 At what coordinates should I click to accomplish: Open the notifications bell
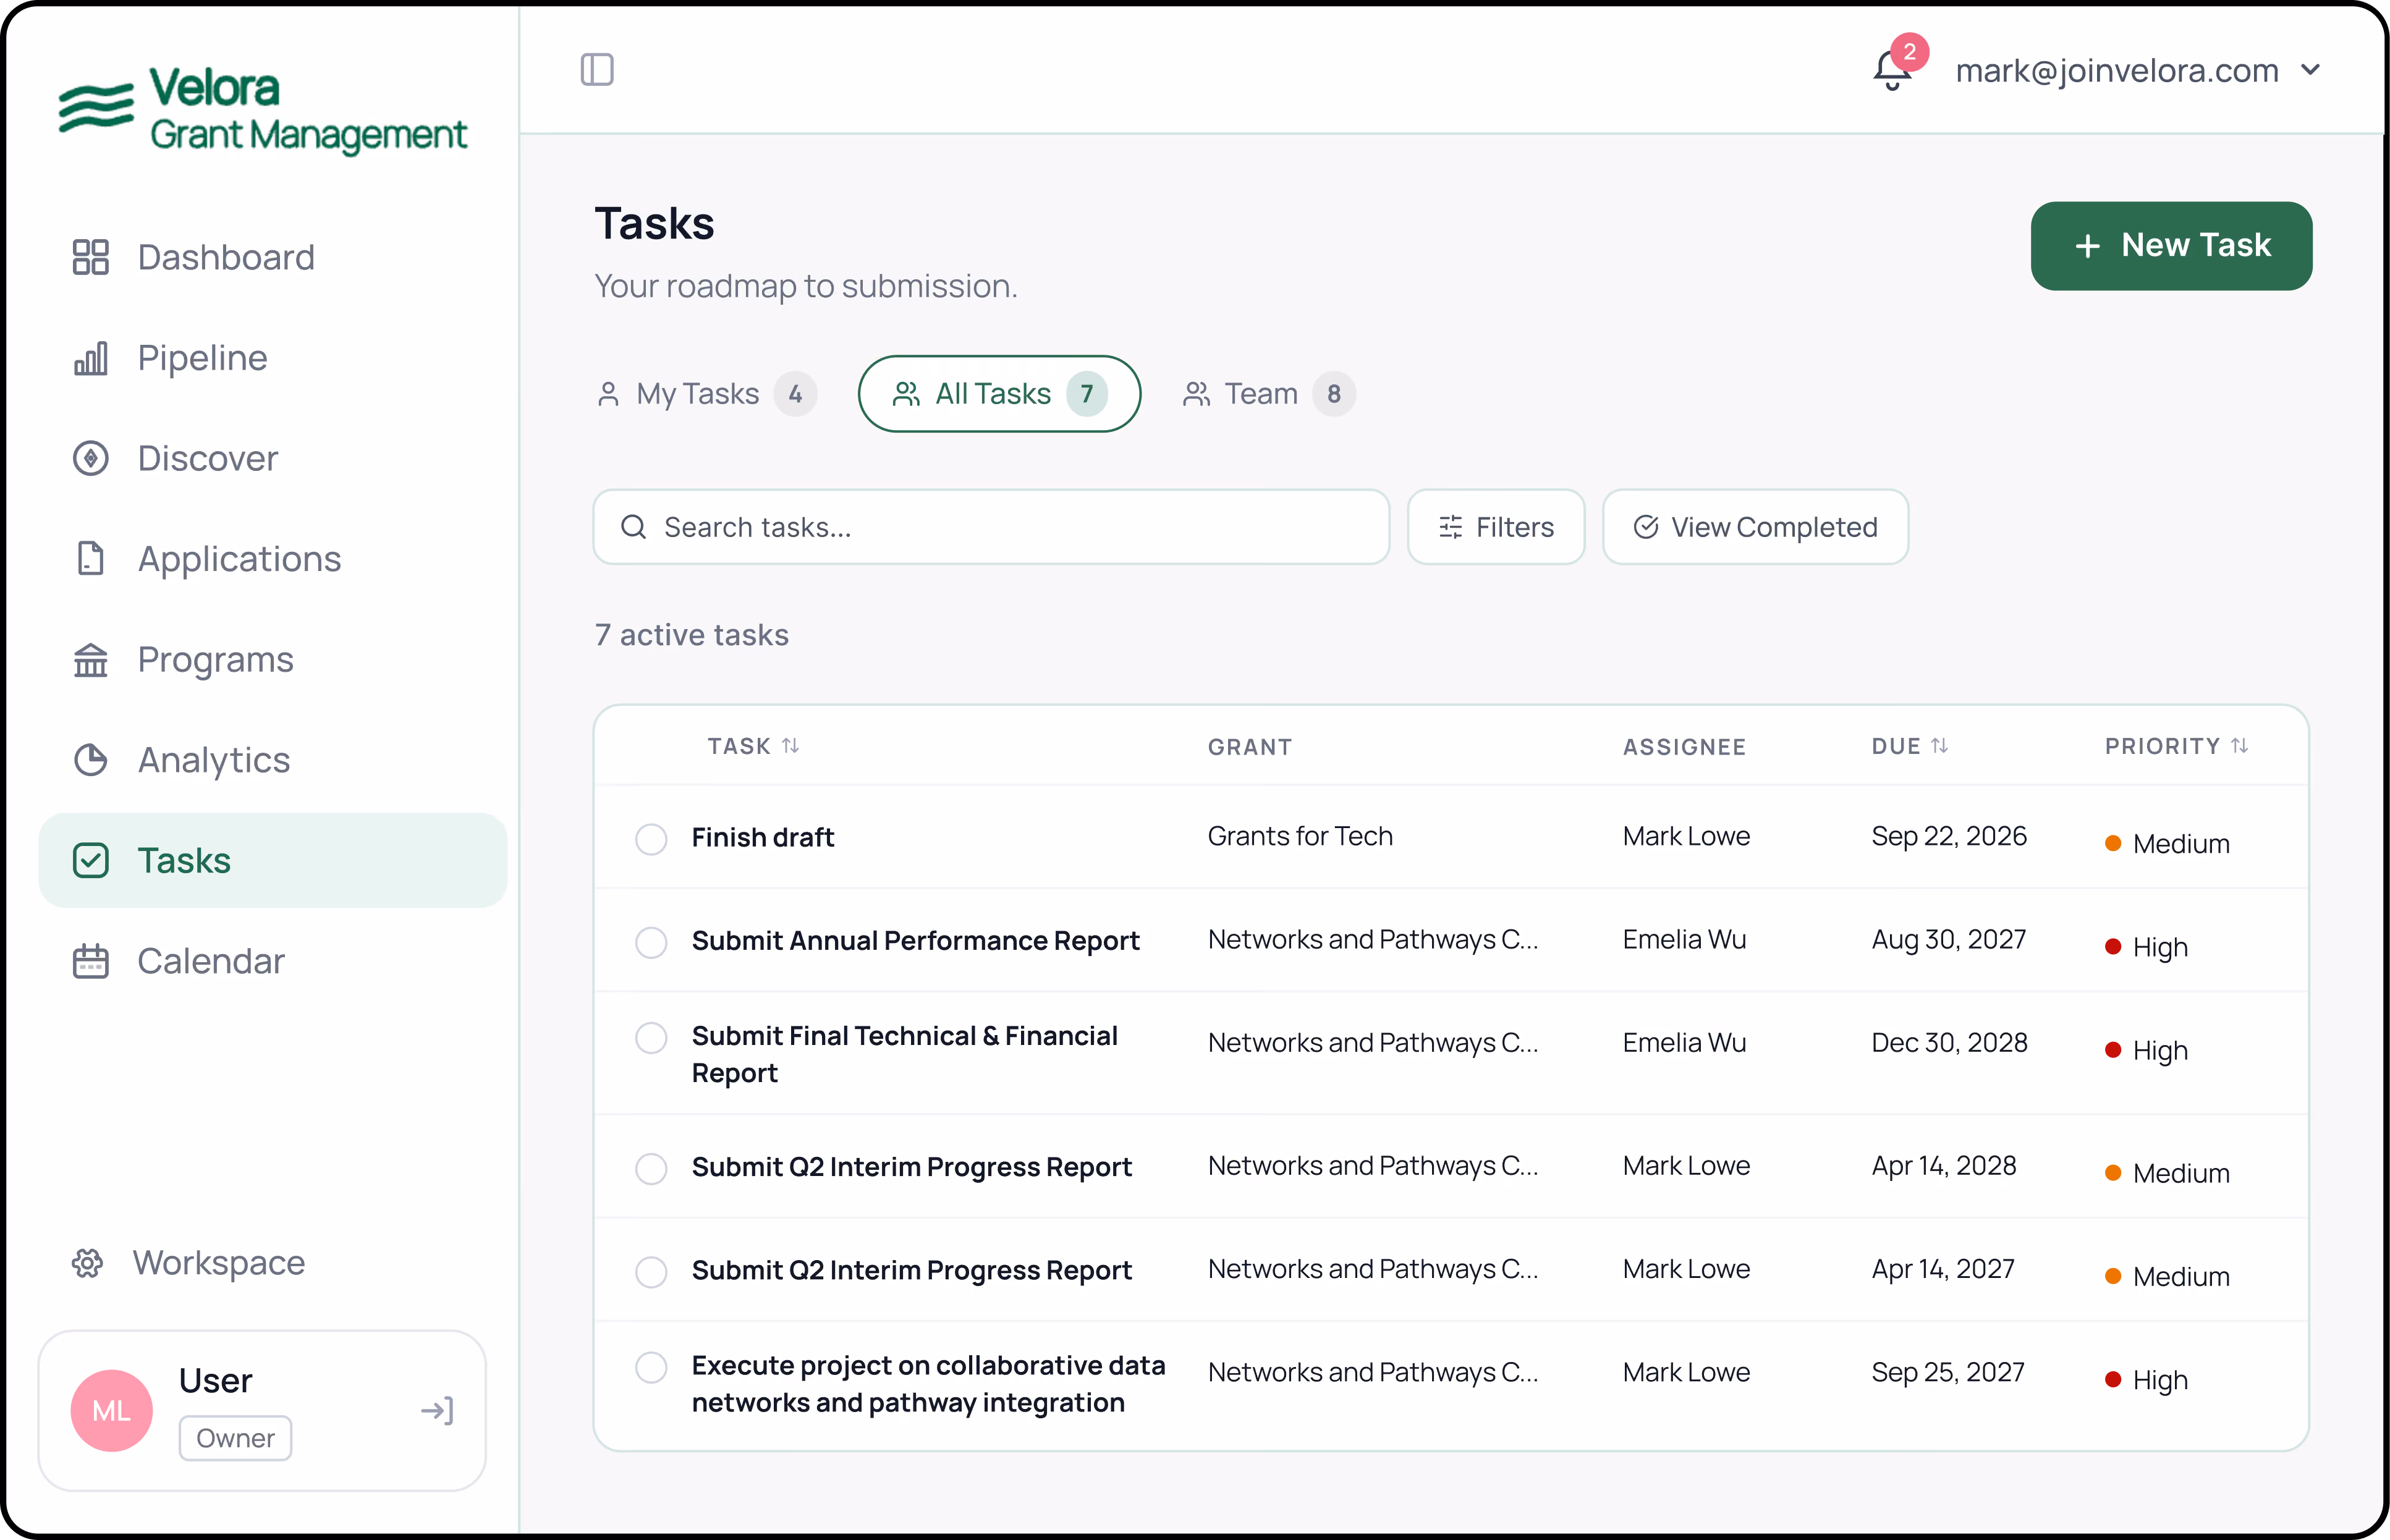point(1891,71)
